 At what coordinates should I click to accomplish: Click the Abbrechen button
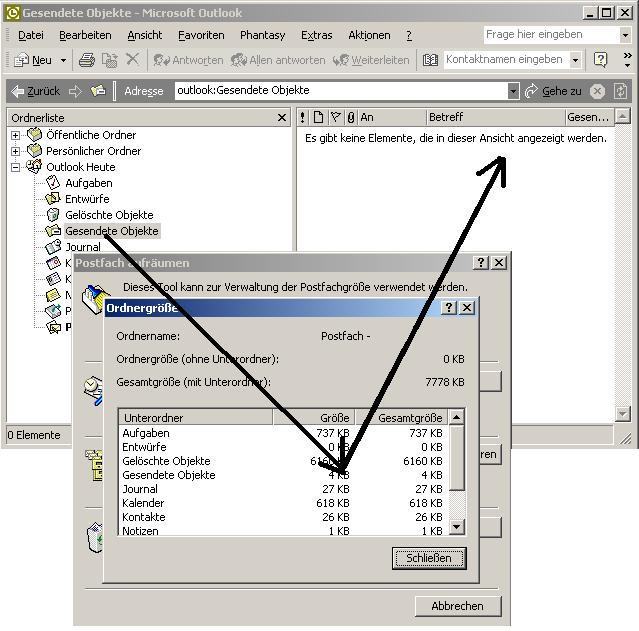[457, 606]
